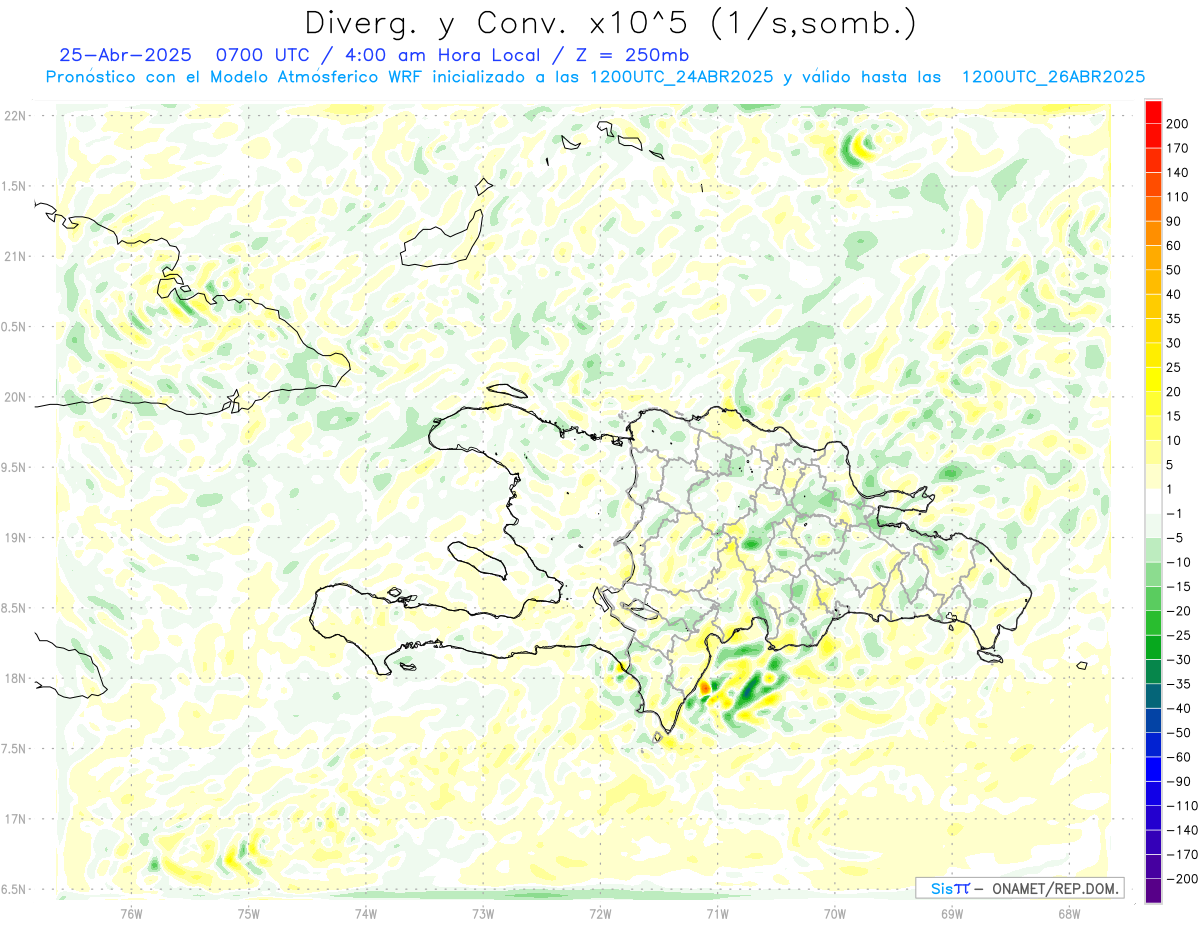Click the '21N' latitude label

(14, 256)
